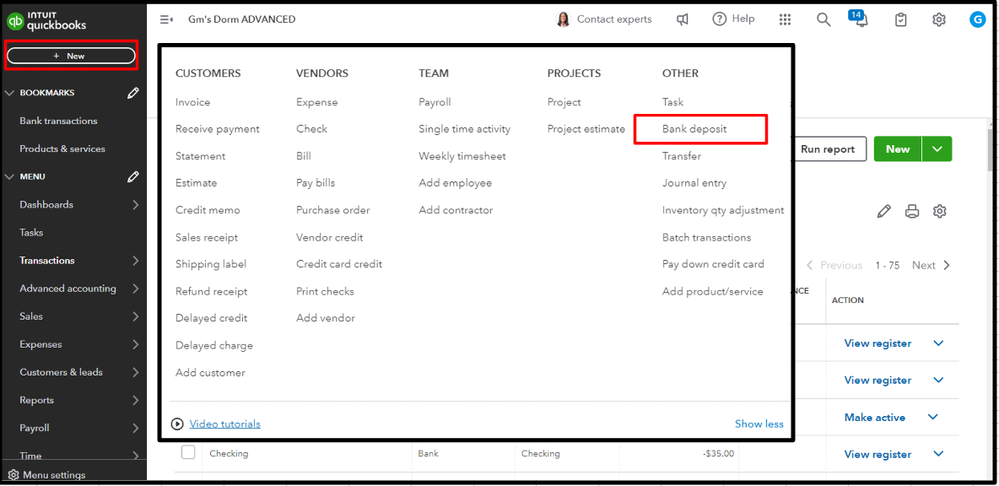This screenshot has height=486, width=999.
Task: Open Products & services bookmark
Action: point(62,148)
